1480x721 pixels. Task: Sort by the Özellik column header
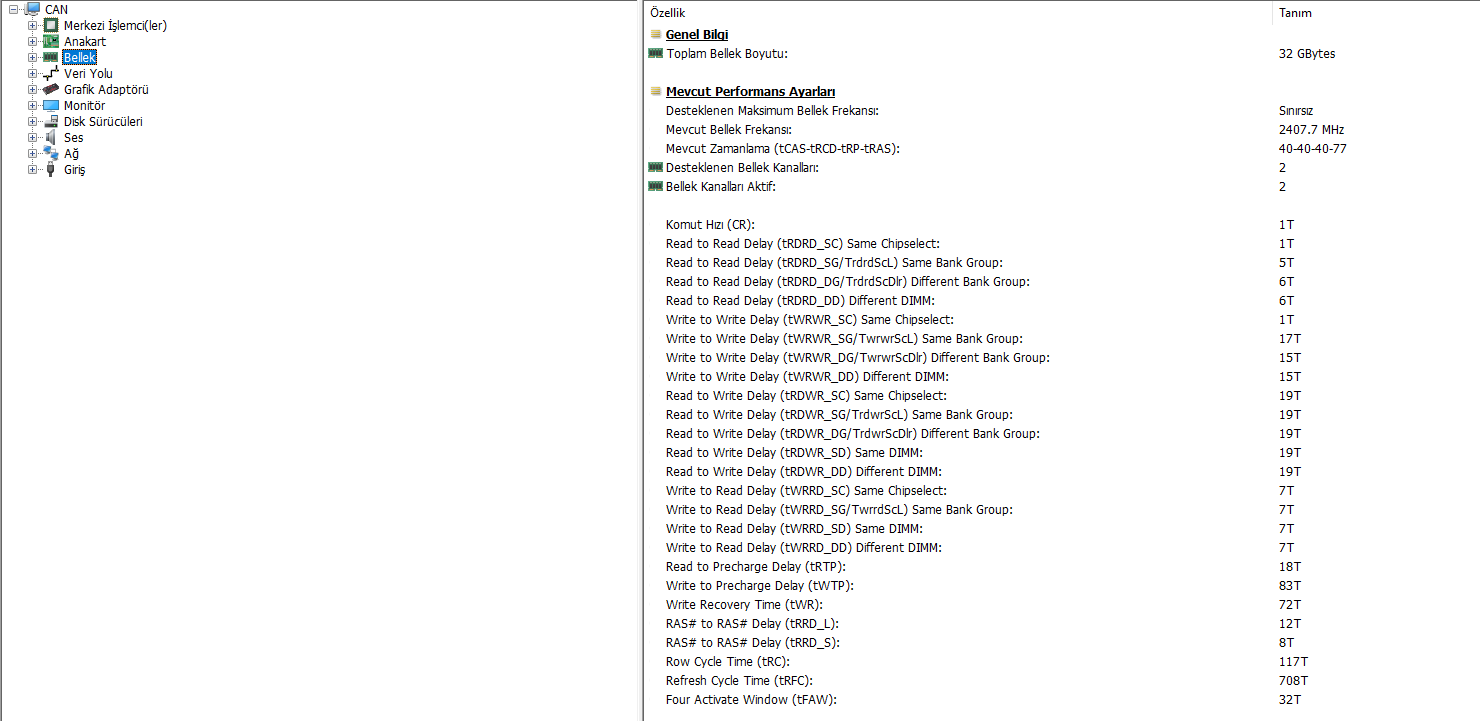958,13
